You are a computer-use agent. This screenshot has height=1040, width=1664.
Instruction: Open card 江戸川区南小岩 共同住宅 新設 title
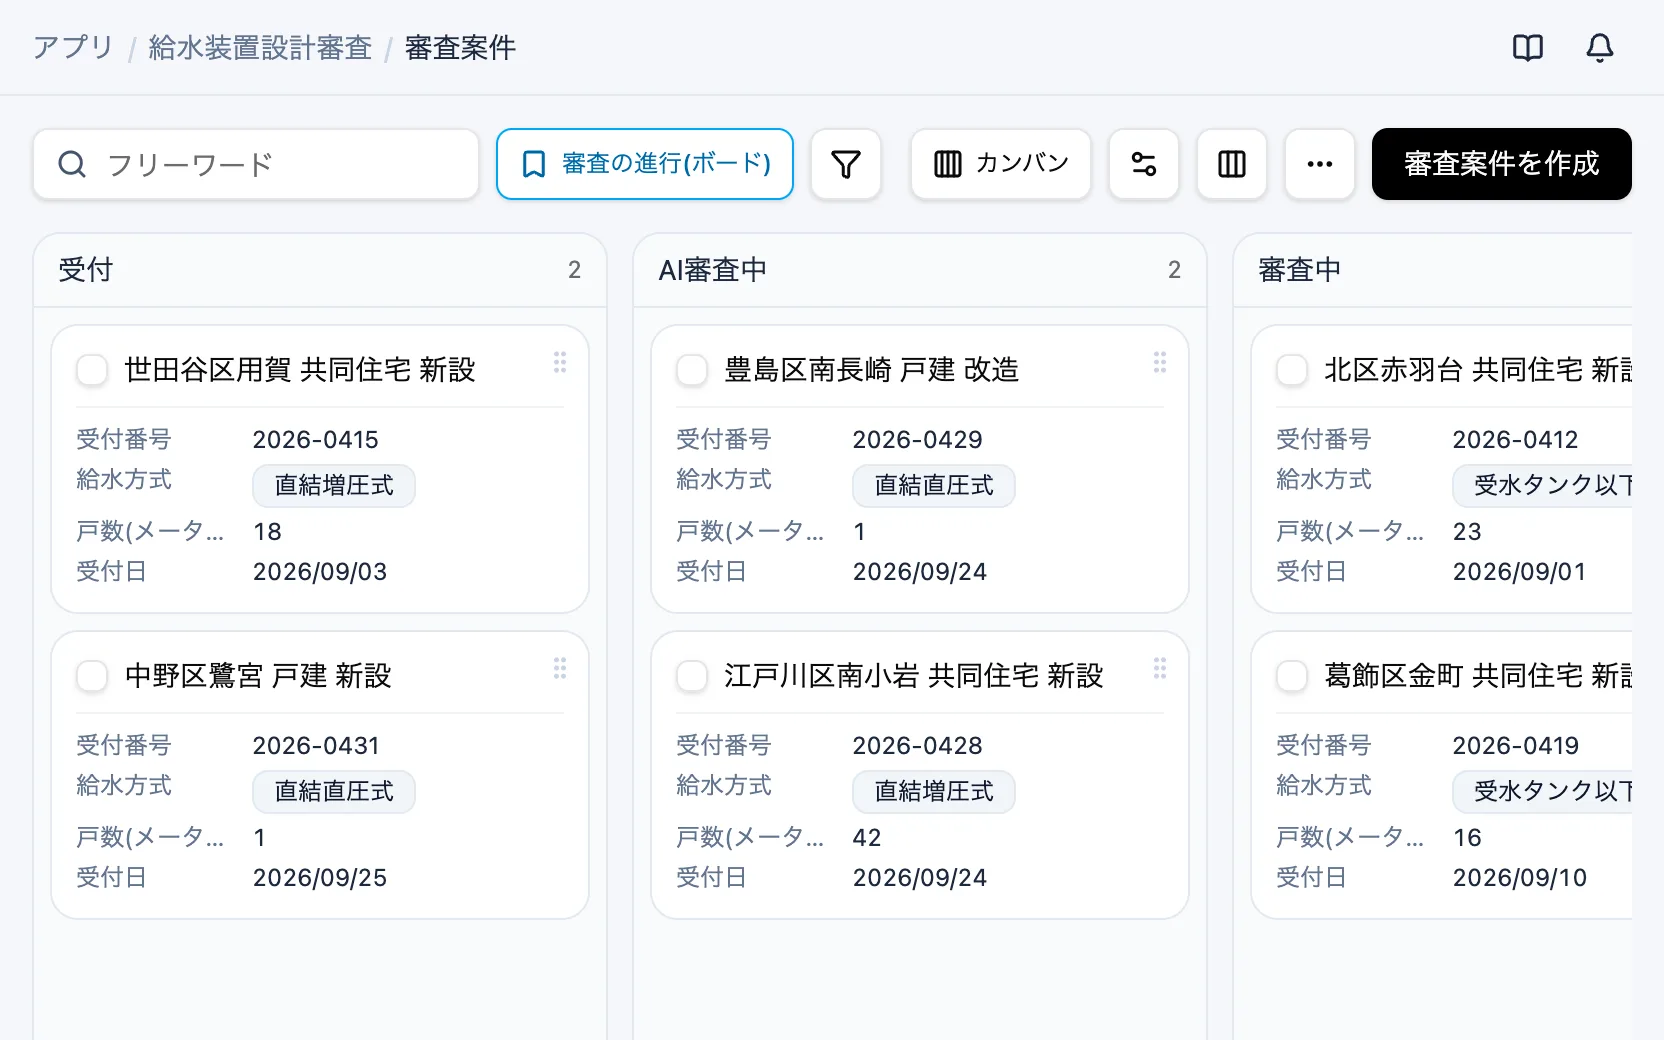click(x=914, y=676)
